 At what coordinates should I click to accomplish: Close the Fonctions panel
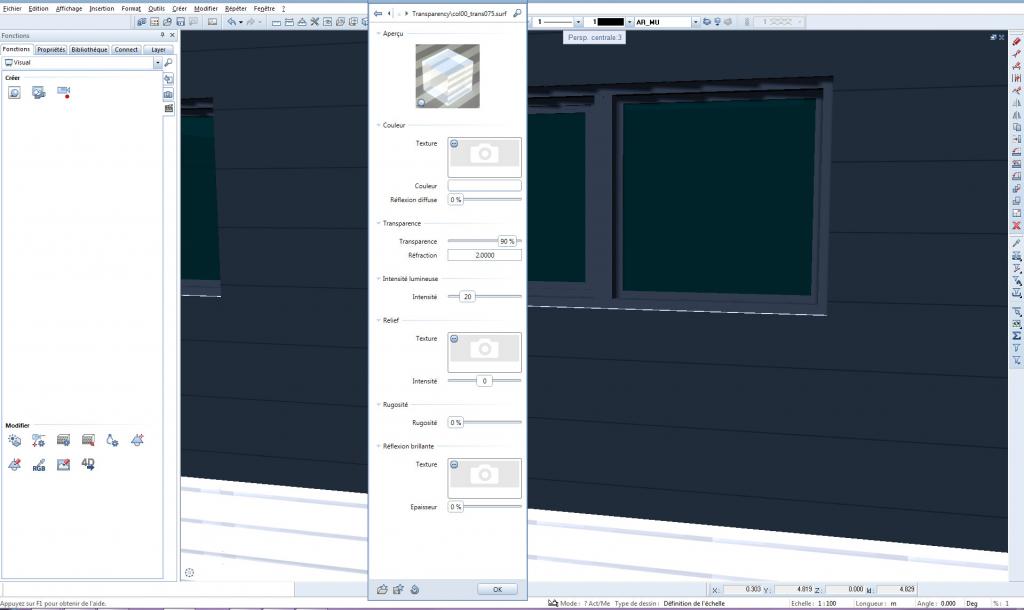(172, 35)
